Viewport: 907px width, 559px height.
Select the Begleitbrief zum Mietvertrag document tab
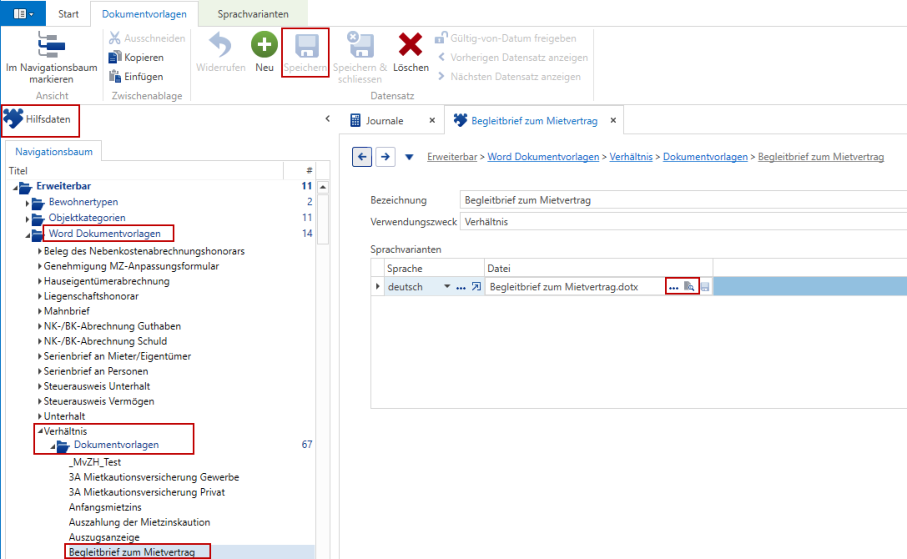[534, 120]
